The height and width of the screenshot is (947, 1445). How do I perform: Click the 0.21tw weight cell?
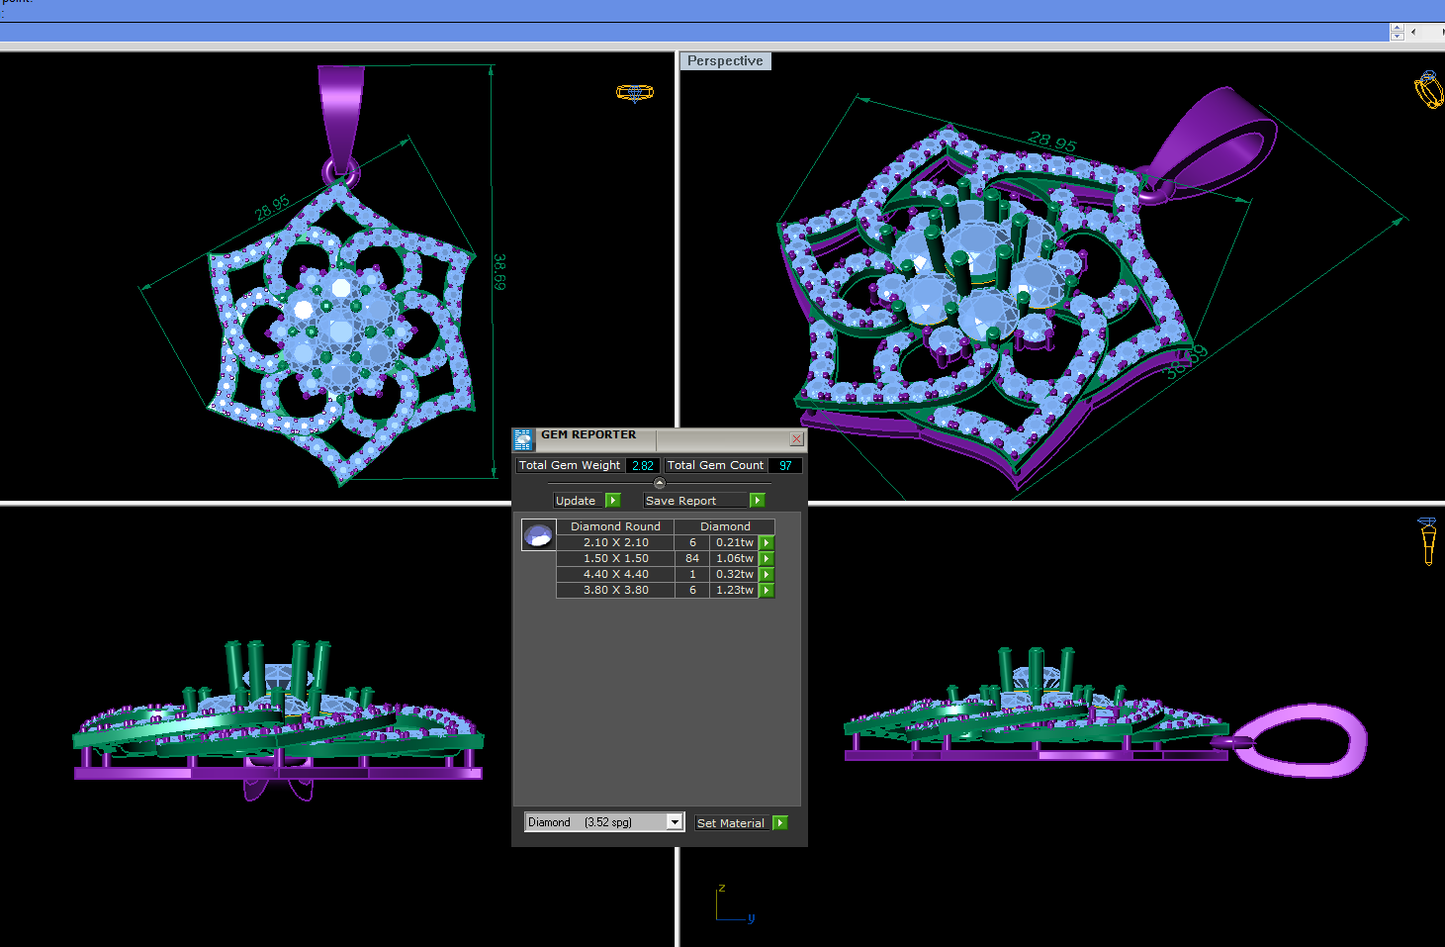735,543
